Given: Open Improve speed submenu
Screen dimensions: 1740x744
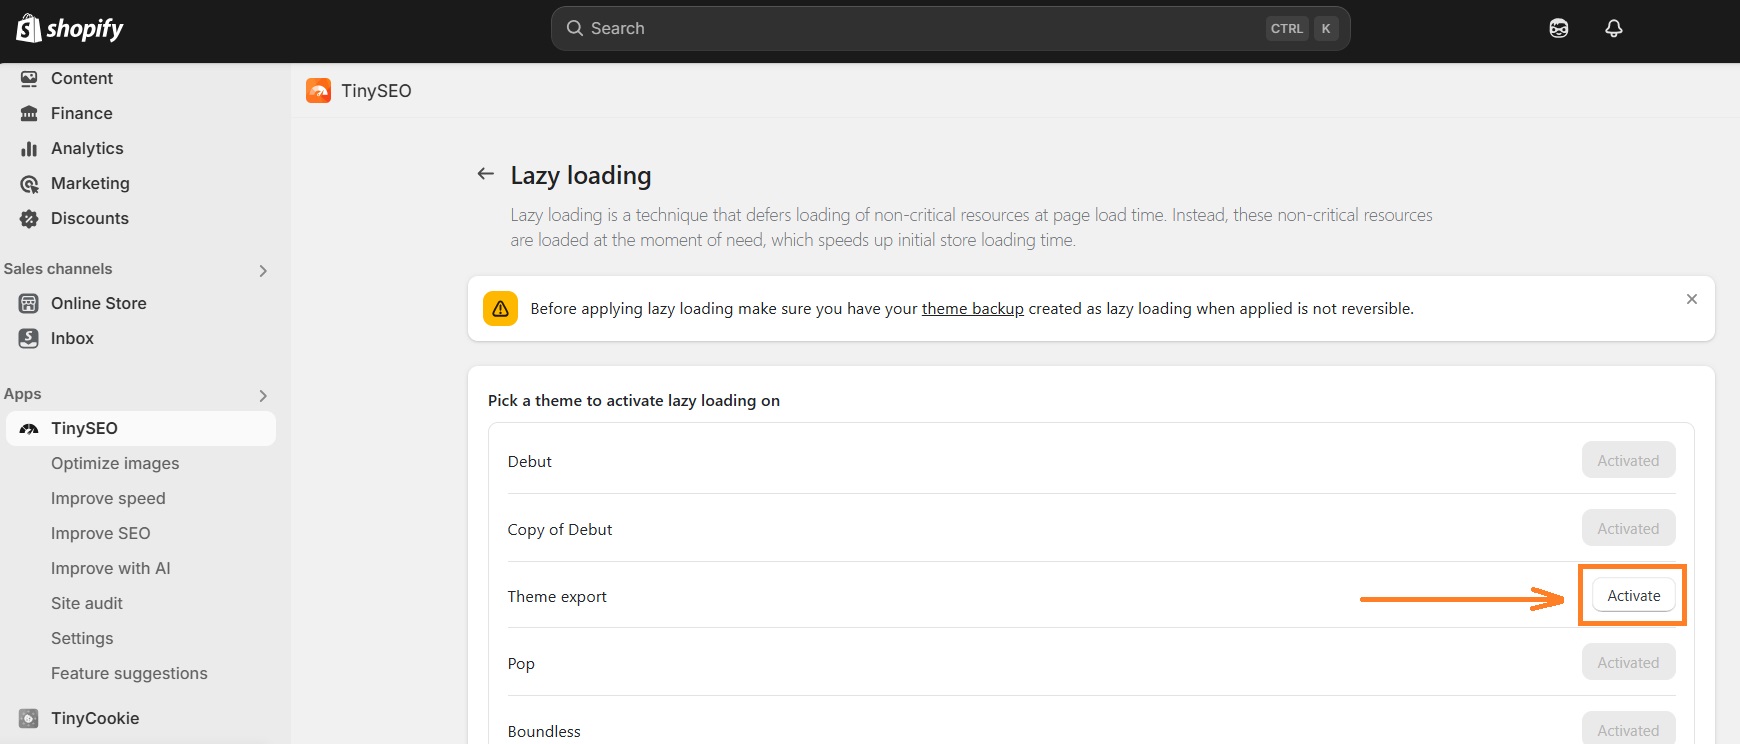Looking at the screenshot, I should [108, 498].
